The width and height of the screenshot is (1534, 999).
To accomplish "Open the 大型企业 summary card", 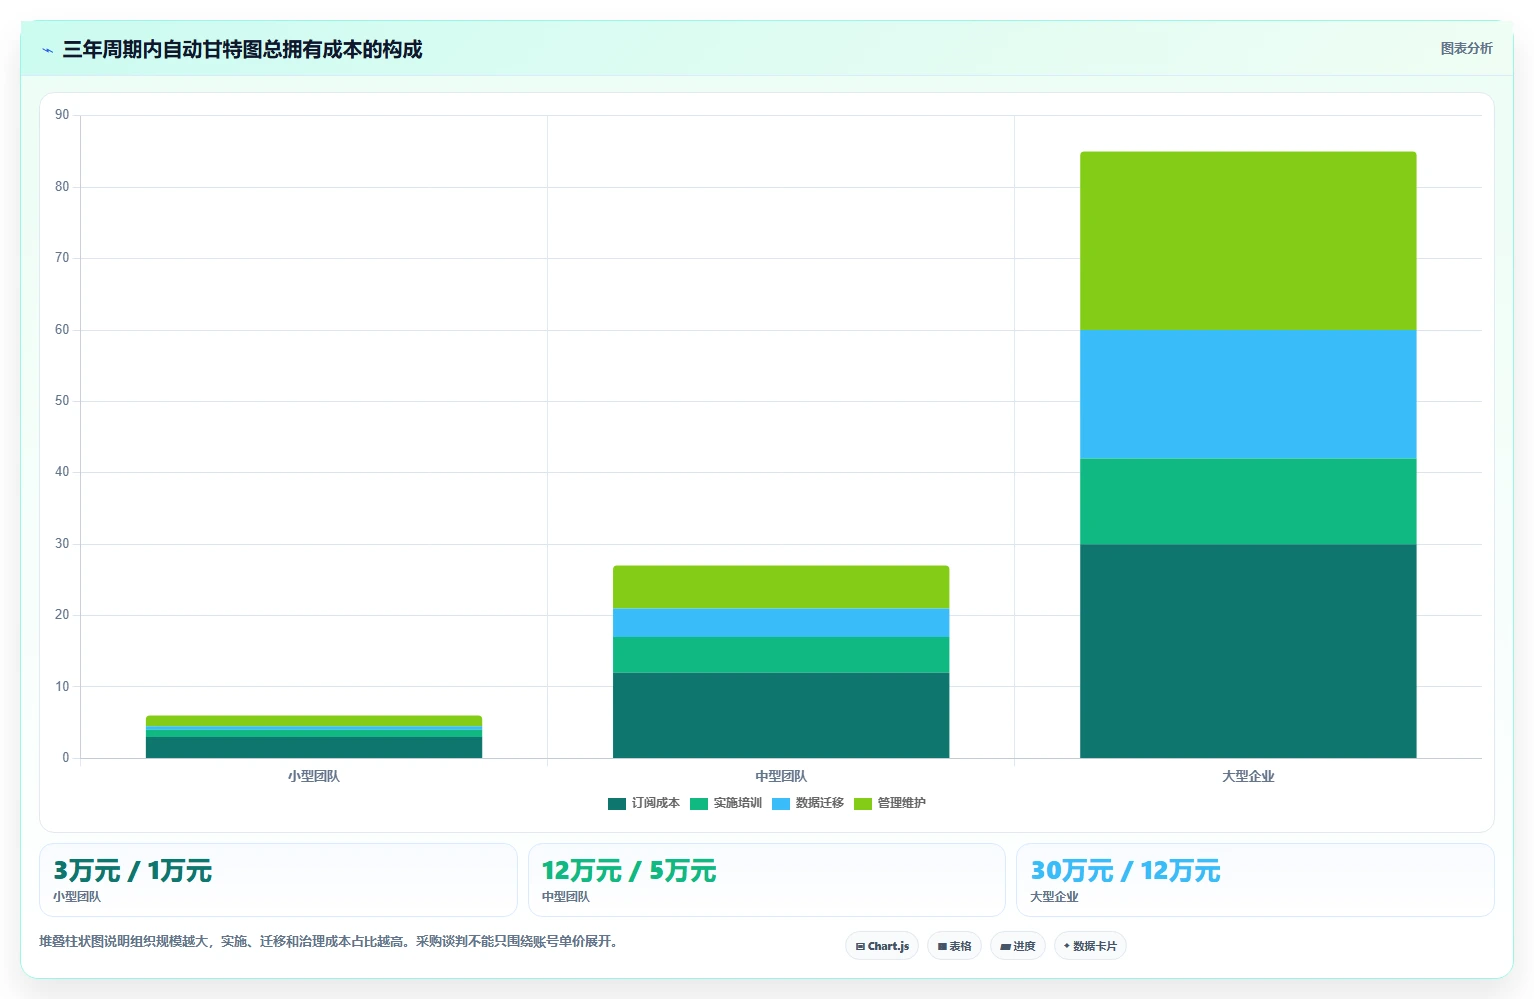I will pyautogui.click(x=1255, y=880).
